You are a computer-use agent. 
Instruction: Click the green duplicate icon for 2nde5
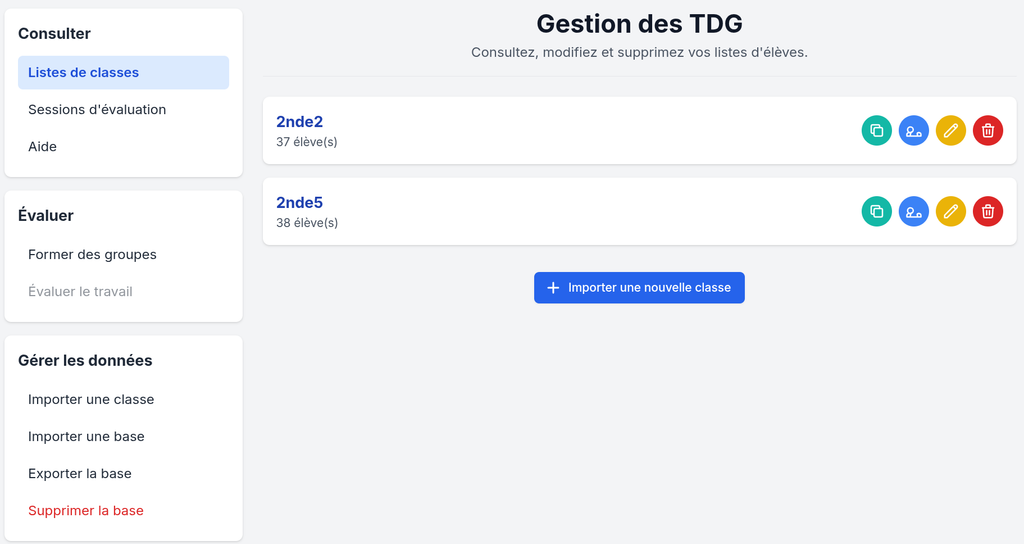[x=876, y=211]
